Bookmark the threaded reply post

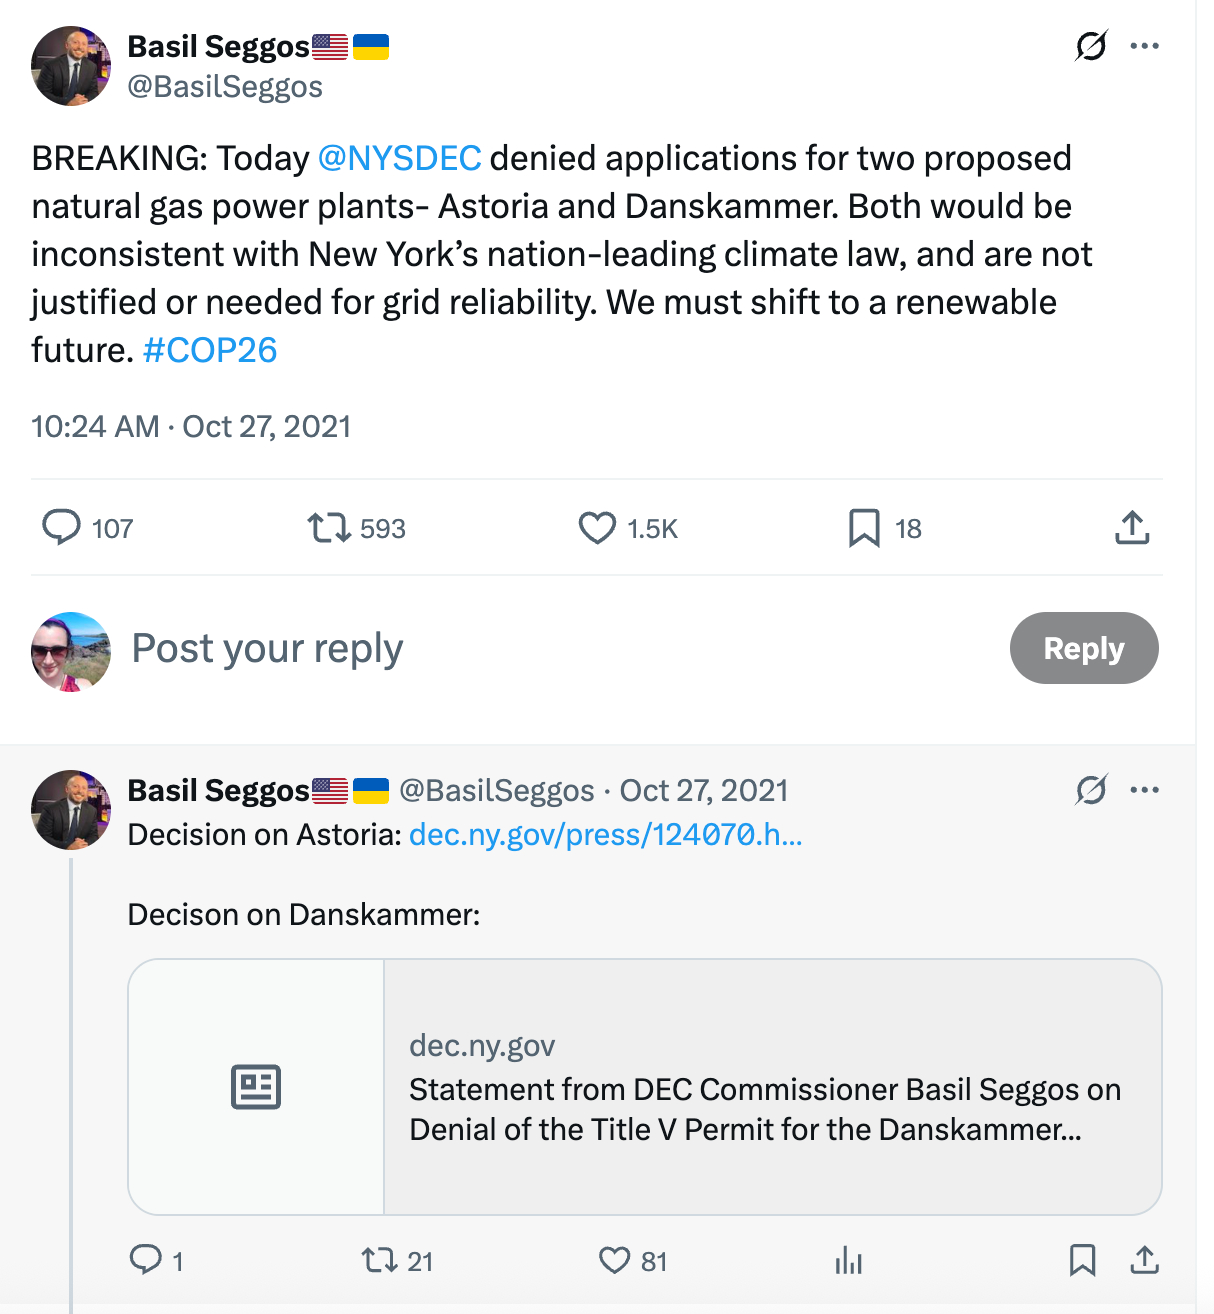(1082, 1260)
